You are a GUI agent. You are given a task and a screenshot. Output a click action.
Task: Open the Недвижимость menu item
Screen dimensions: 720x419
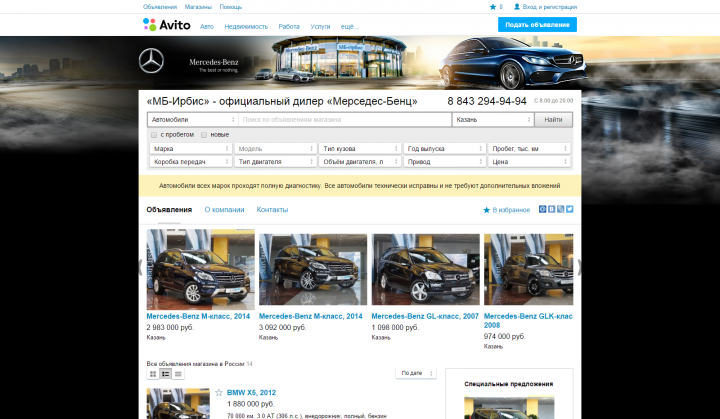pos(246,27)
